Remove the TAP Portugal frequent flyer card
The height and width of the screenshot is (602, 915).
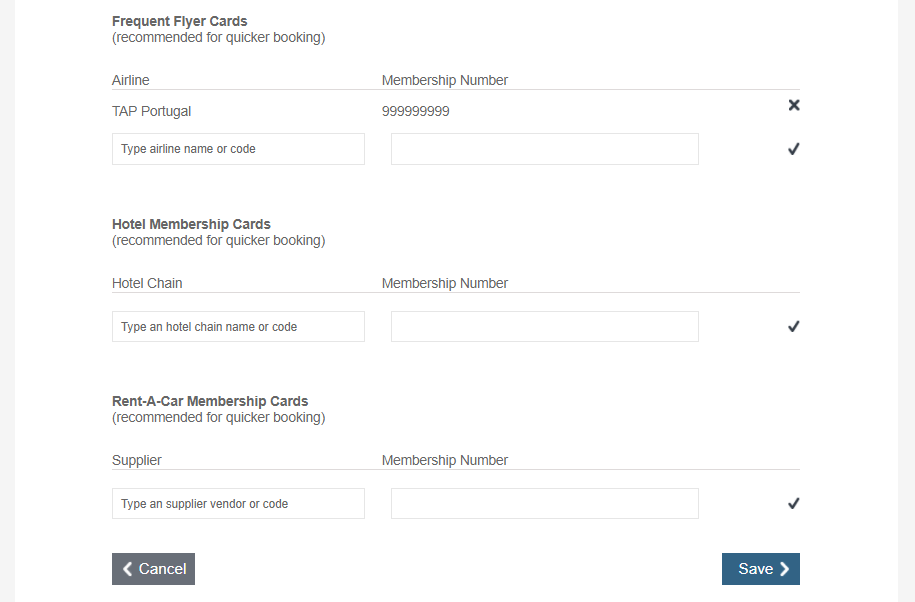tap(794, 105)
